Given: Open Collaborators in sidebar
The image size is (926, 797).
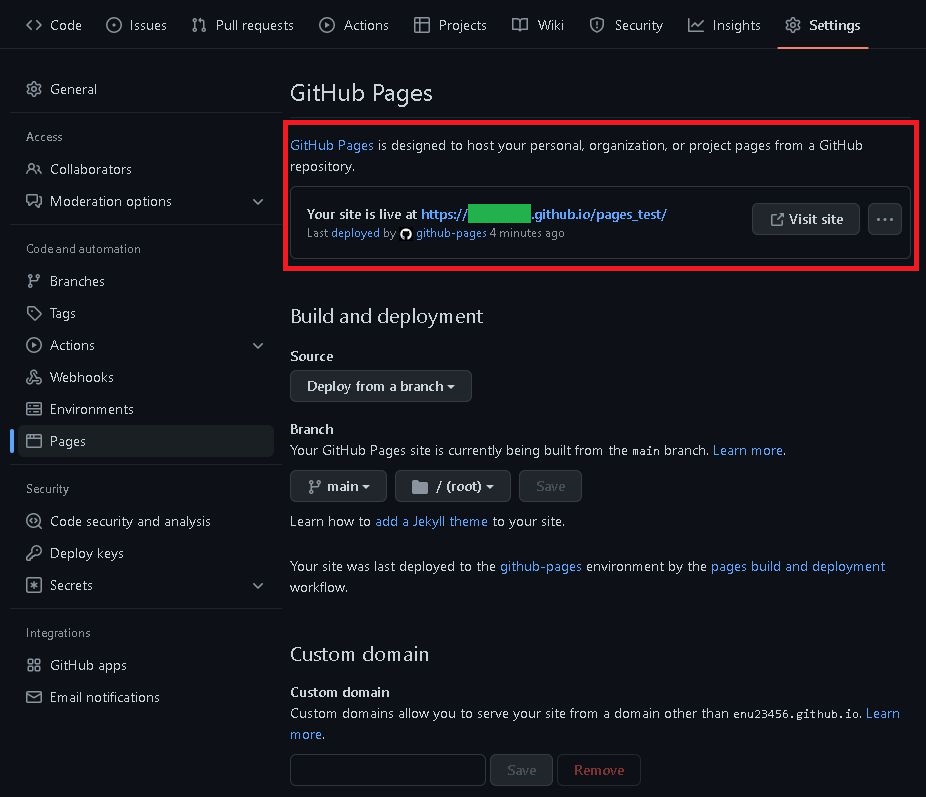Looking at the screenshot, I should pos(146,169).
